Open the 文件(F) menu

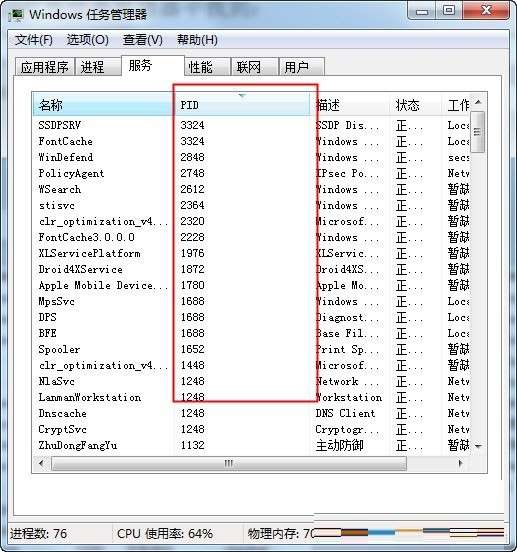pyautogui.click(x=33, y=40)
